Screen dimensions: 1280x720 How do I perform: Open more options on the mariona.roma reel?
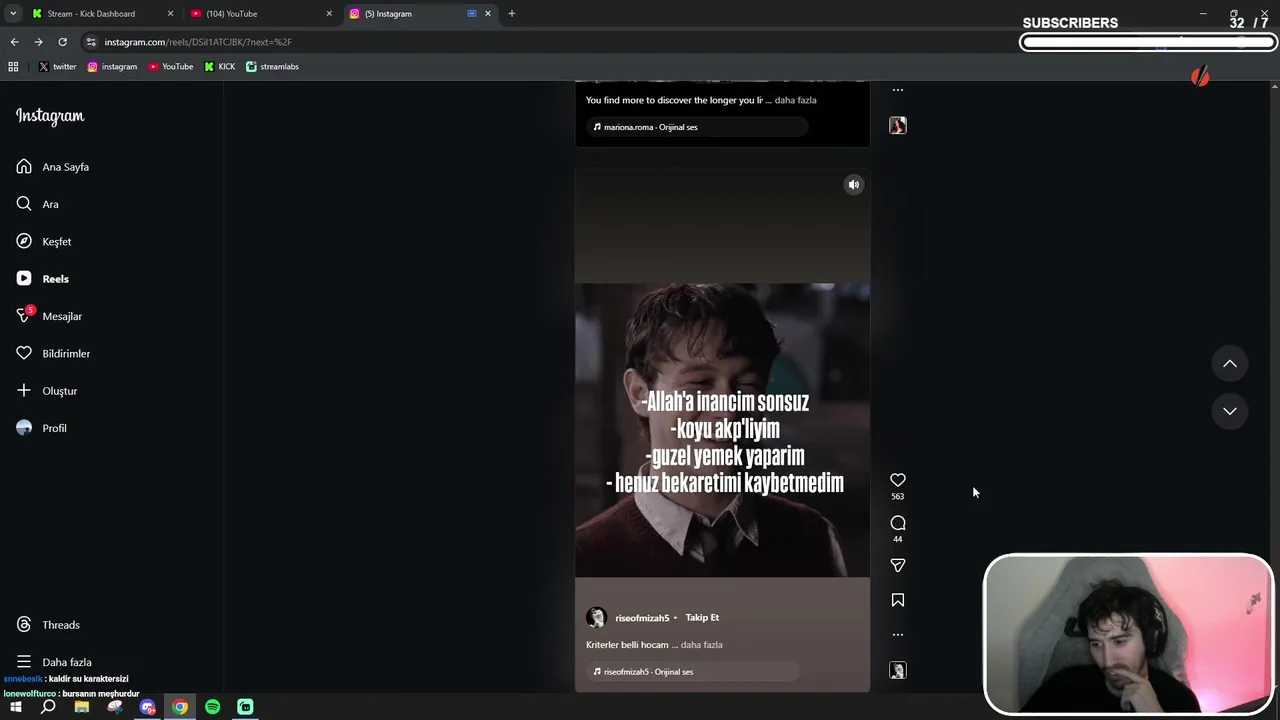(x=898, y=90)
